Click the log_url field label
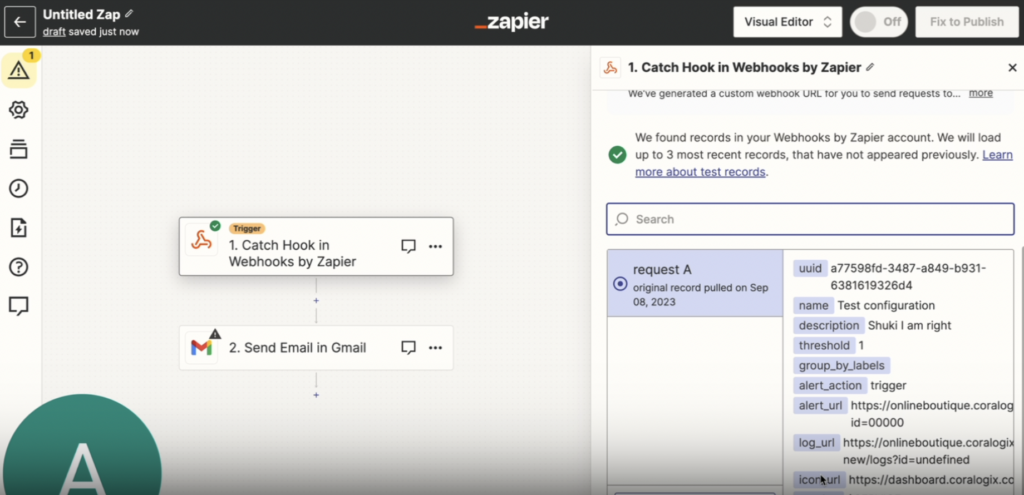Image resolution: width=1024 pixels, height=495 pixels. 817,443
